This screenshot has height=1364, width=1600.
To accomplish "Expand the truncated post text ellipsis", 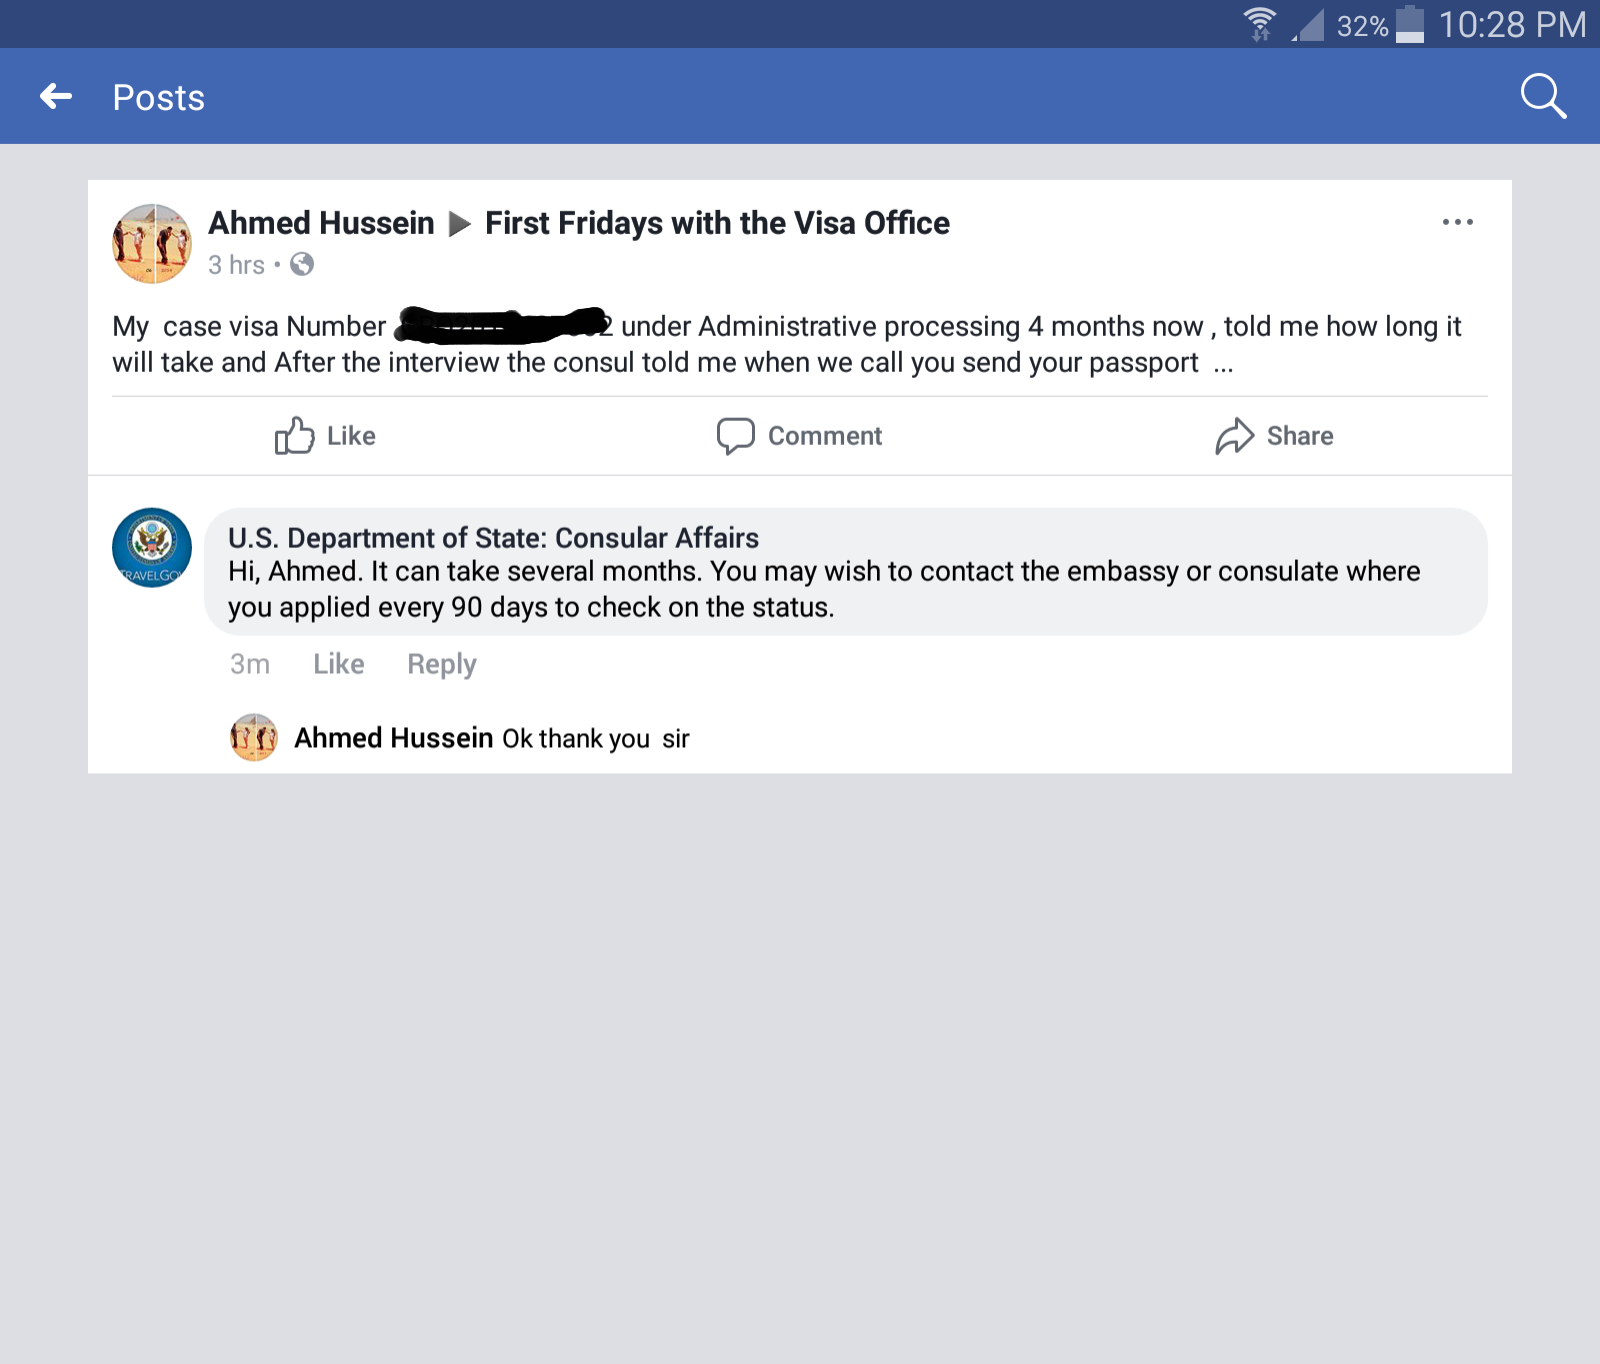I will [1223, 364].
